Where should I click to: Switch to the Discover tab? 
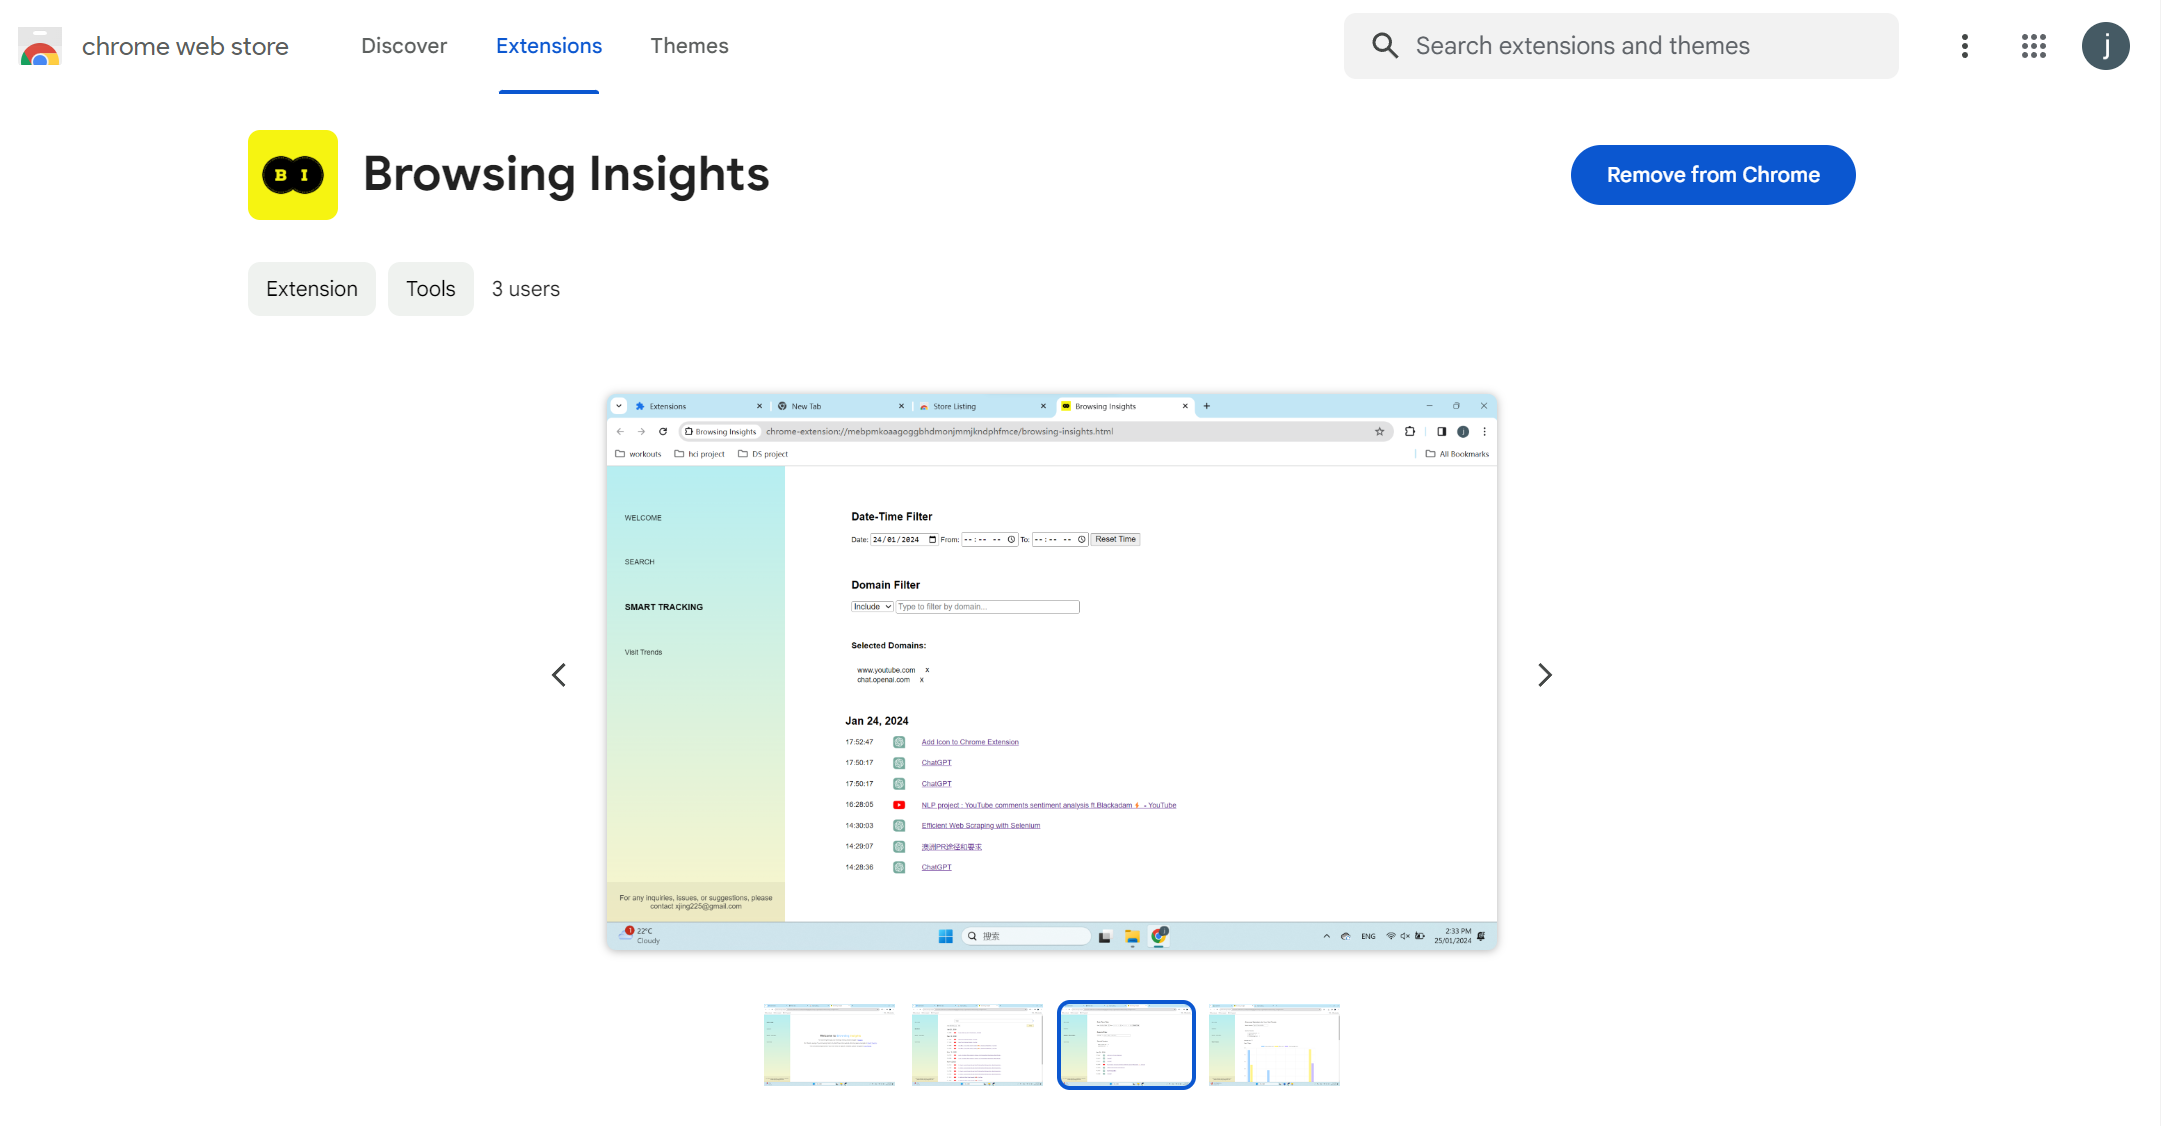404,46
